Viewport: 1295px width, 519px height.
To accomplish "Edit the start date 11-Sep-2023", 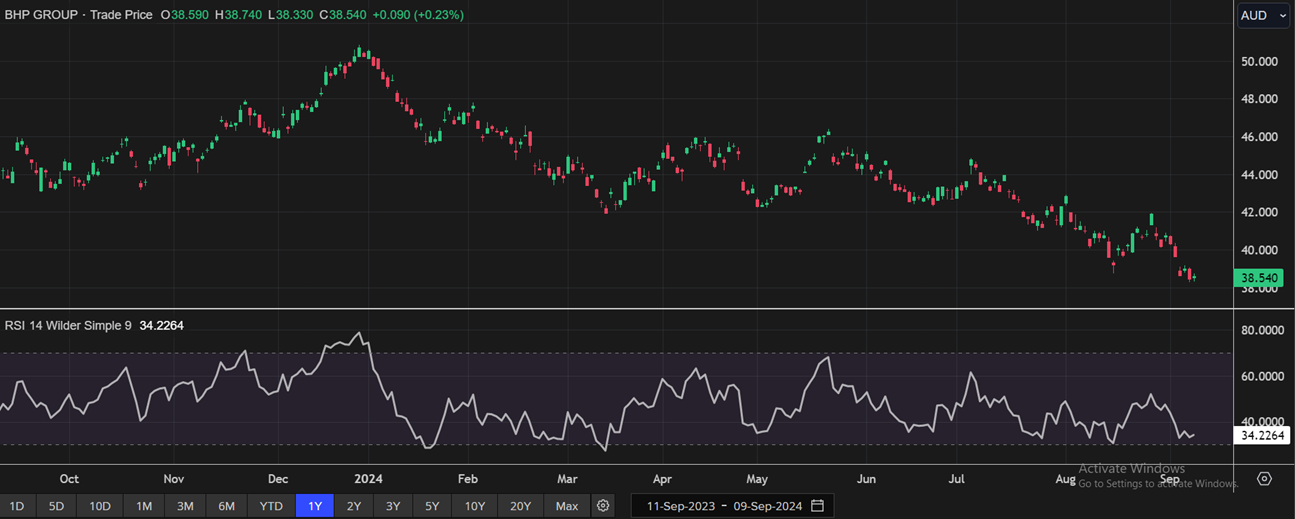I will point(680,506).
